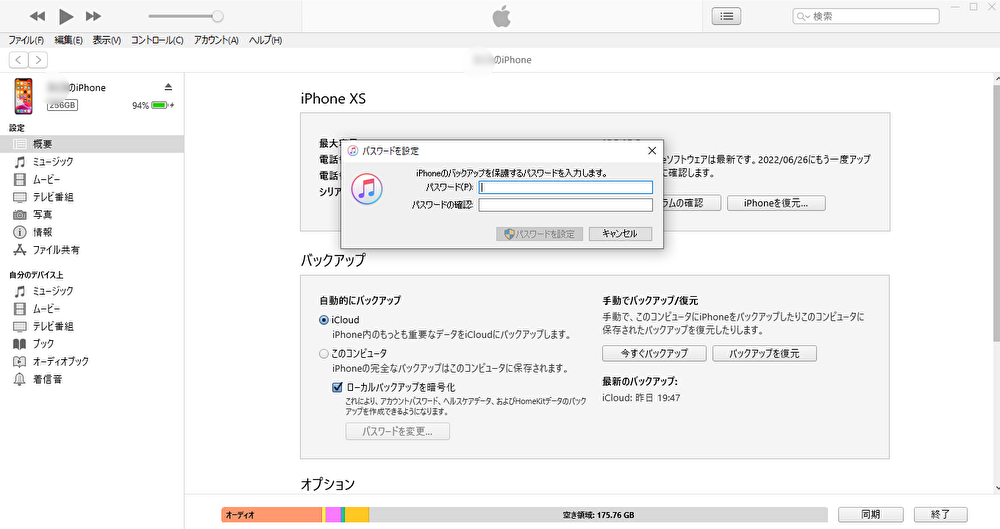Select the iCloud backup radio button

pos(324,320)
